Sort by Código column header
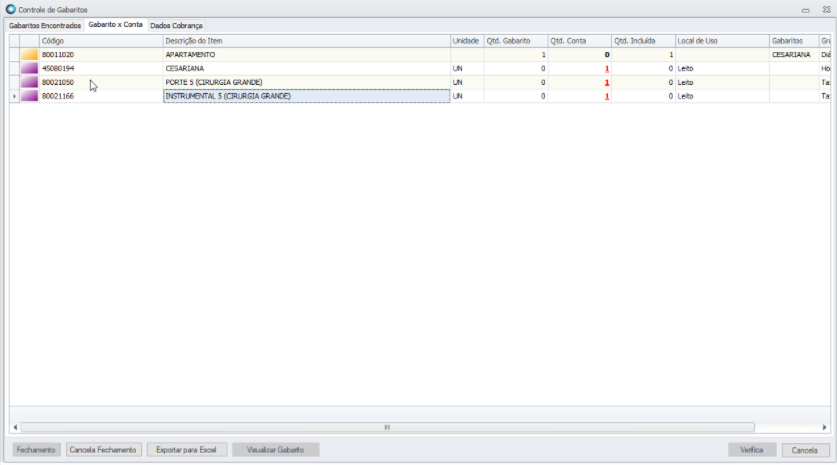 point(101,41)
